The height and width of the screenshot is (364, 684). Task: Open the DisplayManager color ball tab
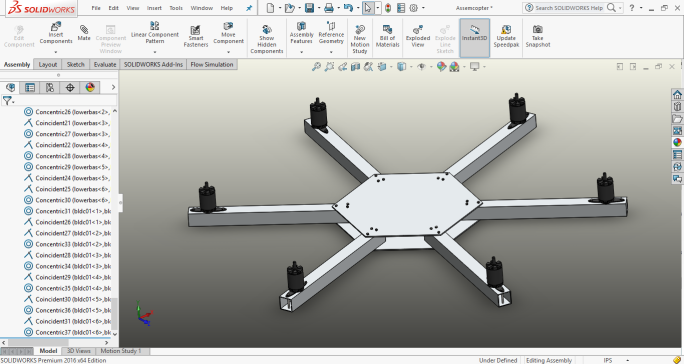[90, 87]
